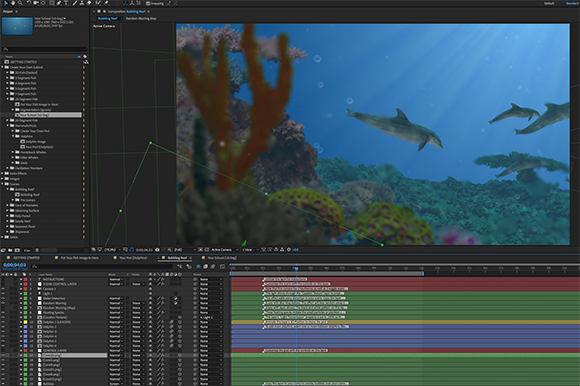Screen dimensions: 580x386
Task: Open Parent dropdown for Caustics Texture layer
Action: point(211,317)
